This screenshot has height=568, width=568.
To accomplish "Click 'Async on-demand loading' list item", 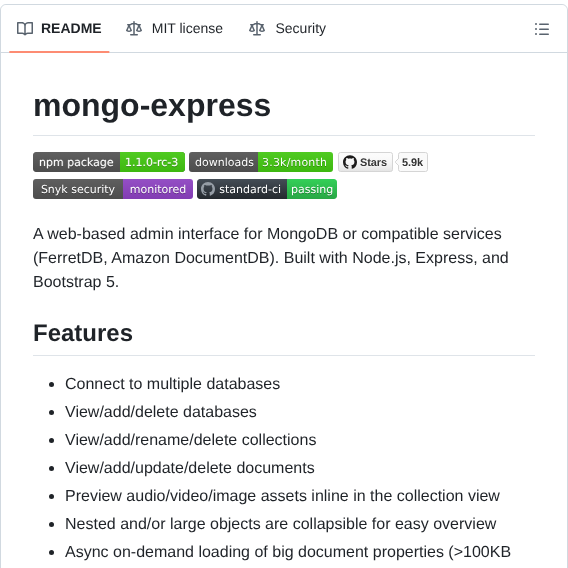I will (288, 552).
